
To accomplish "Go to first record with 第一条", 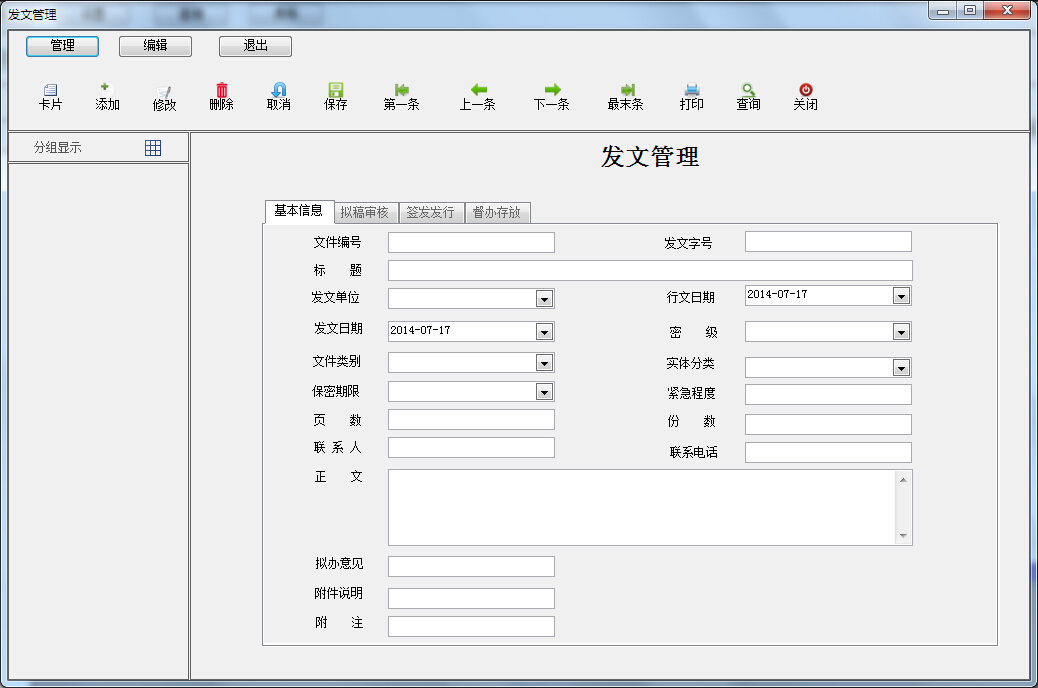I will (401, 91).
